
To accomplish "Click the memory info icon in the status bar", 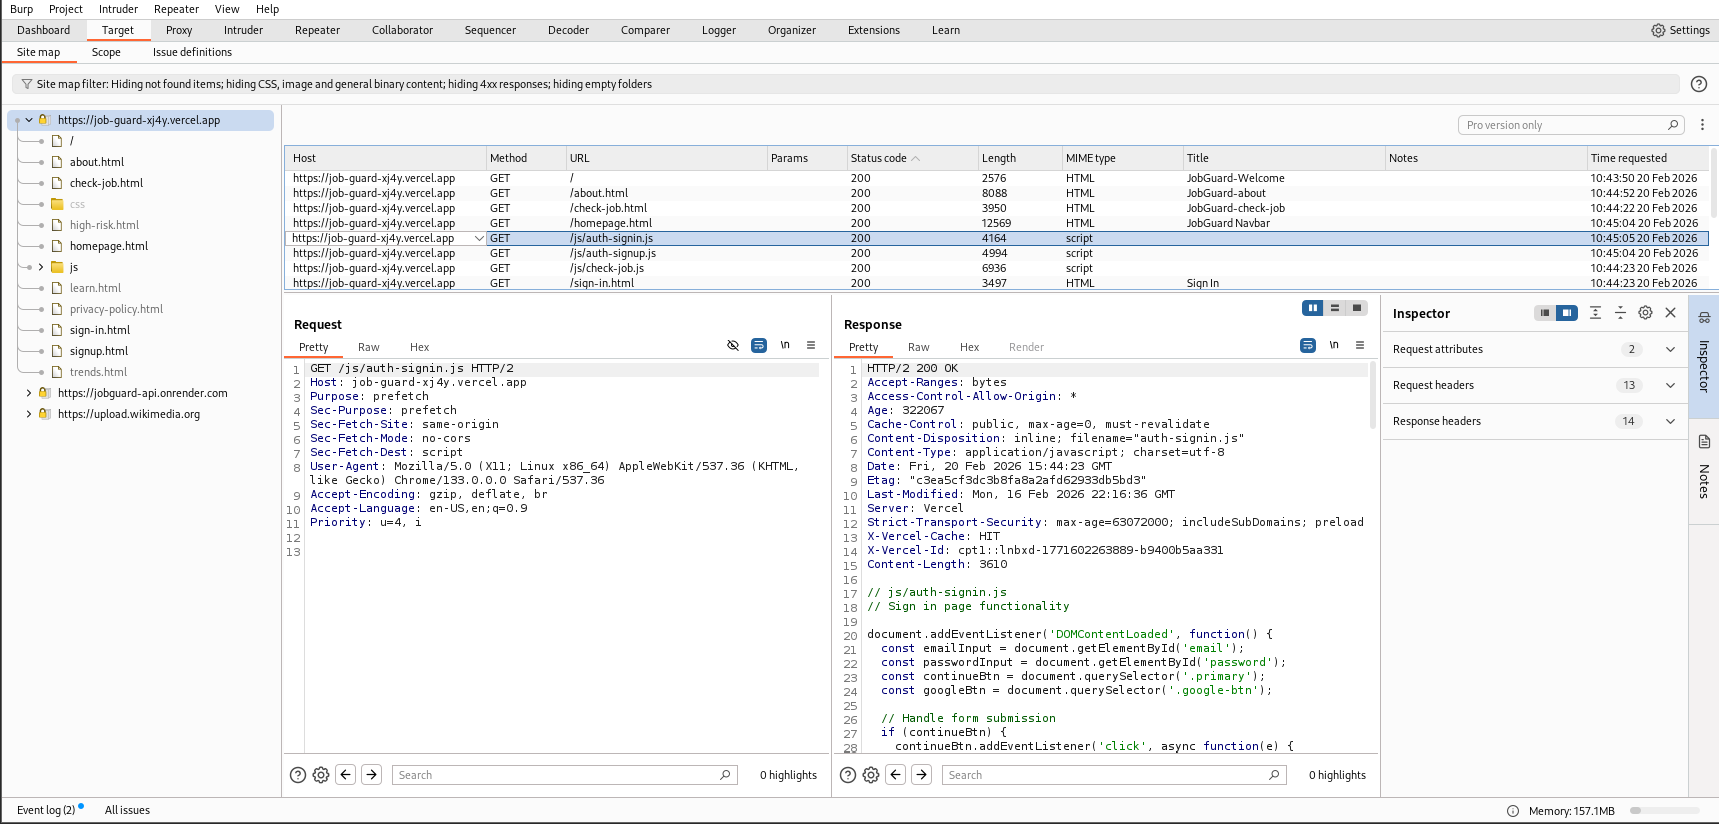I will click(x=1513, y=811).
